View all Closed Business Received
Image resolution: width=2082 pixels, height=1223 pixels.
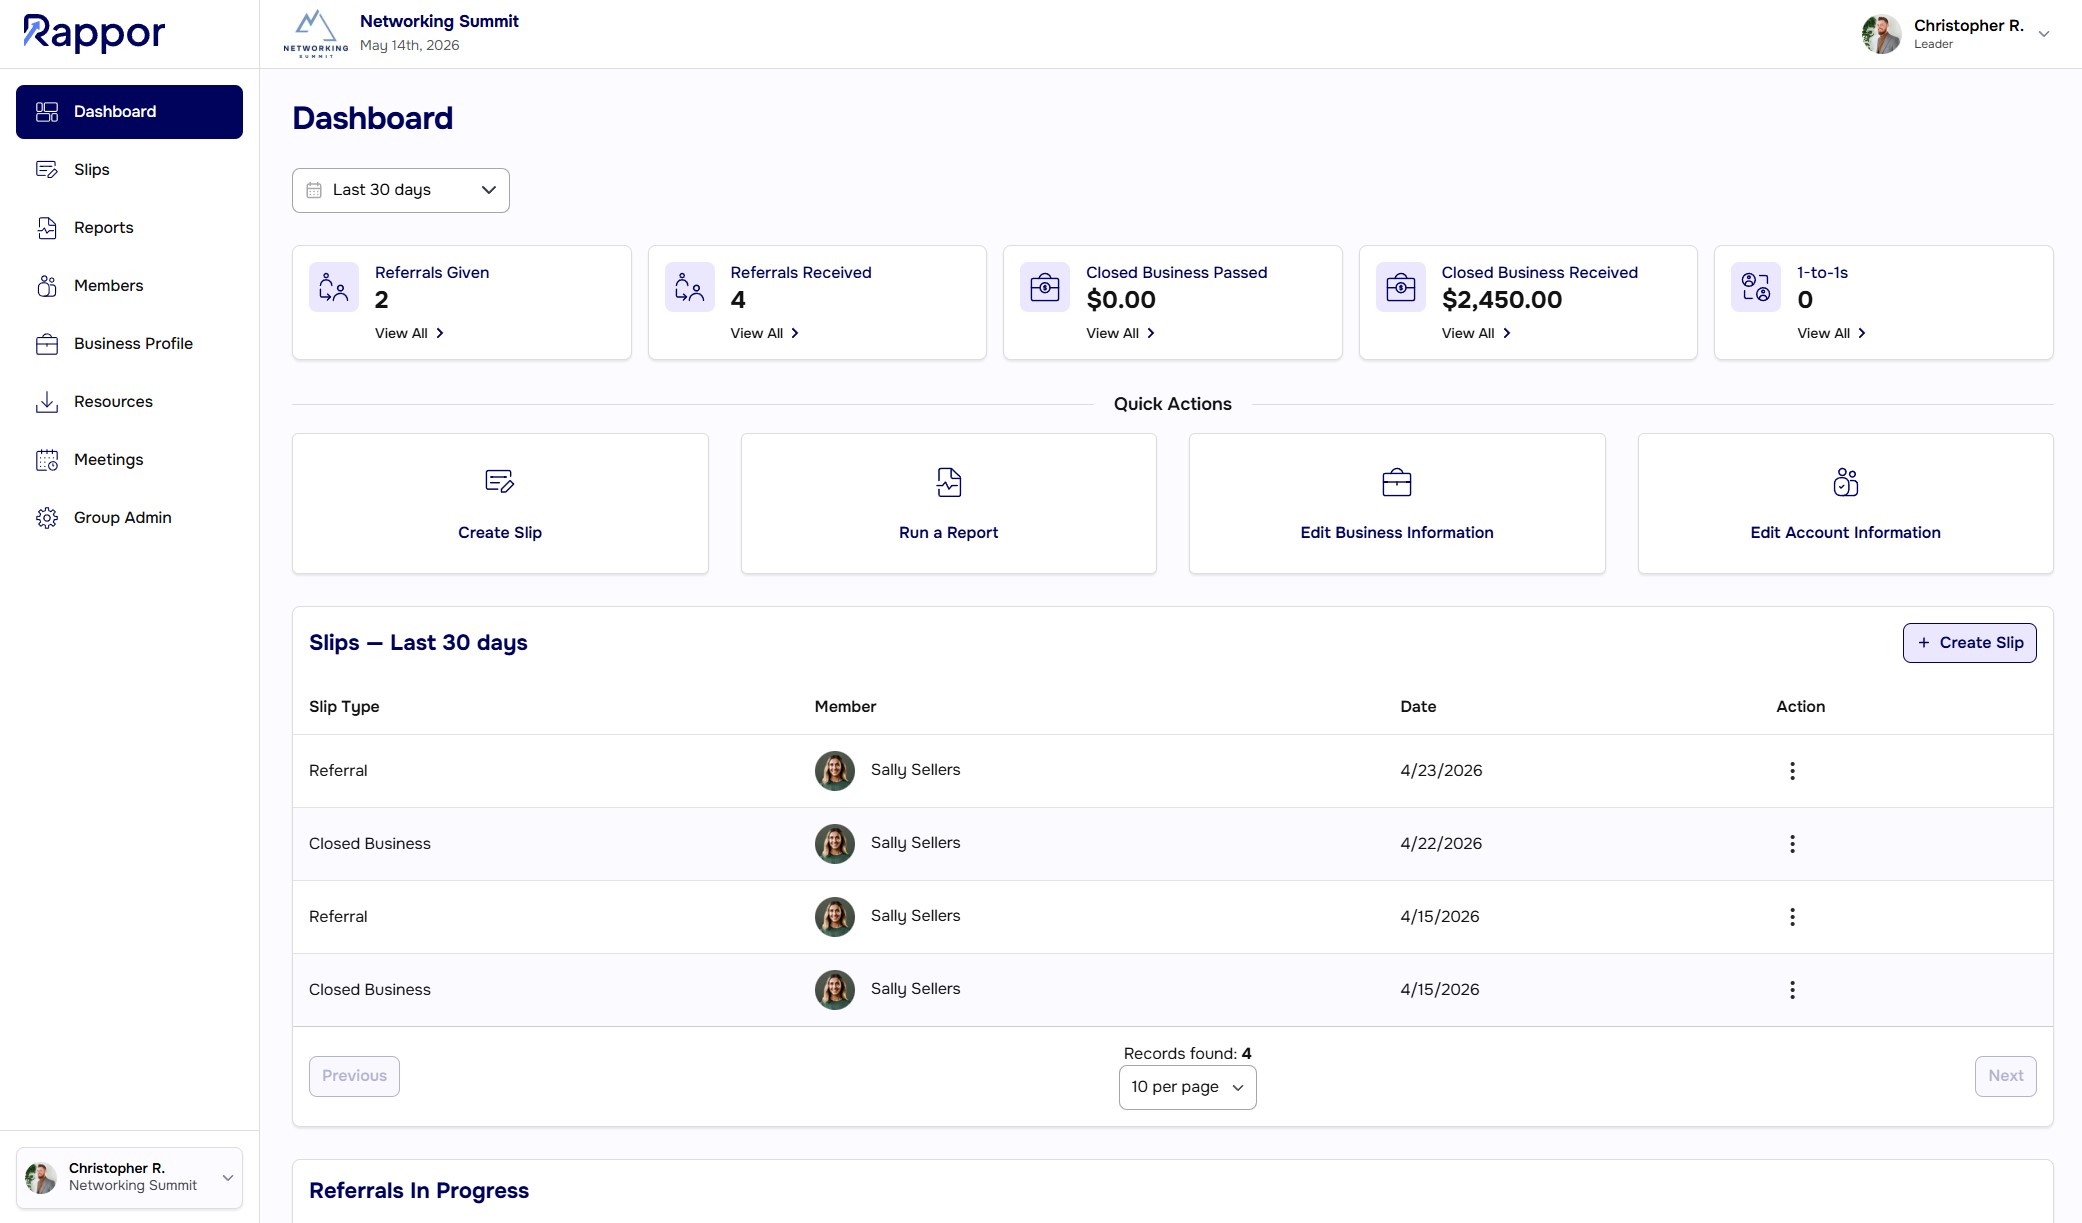tap(1476, 333)
